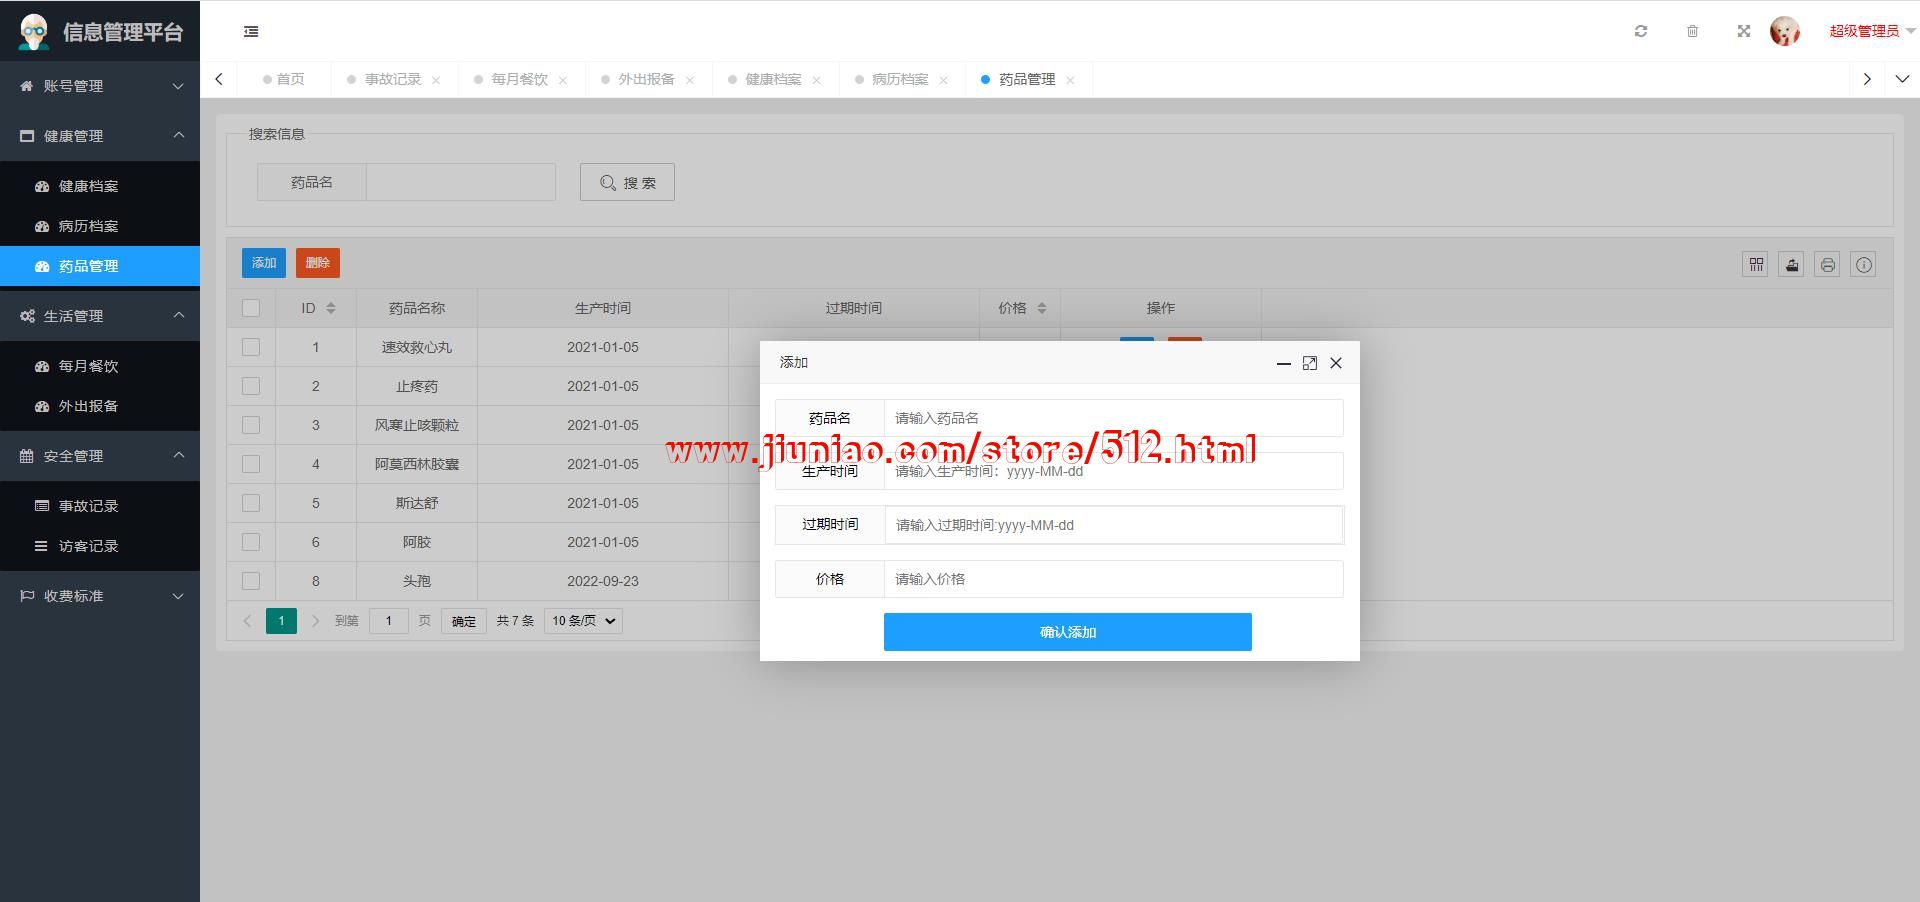The image size is (1920, 902).
Task: Click the red 删除 button above table
Action: coord(318,263)
